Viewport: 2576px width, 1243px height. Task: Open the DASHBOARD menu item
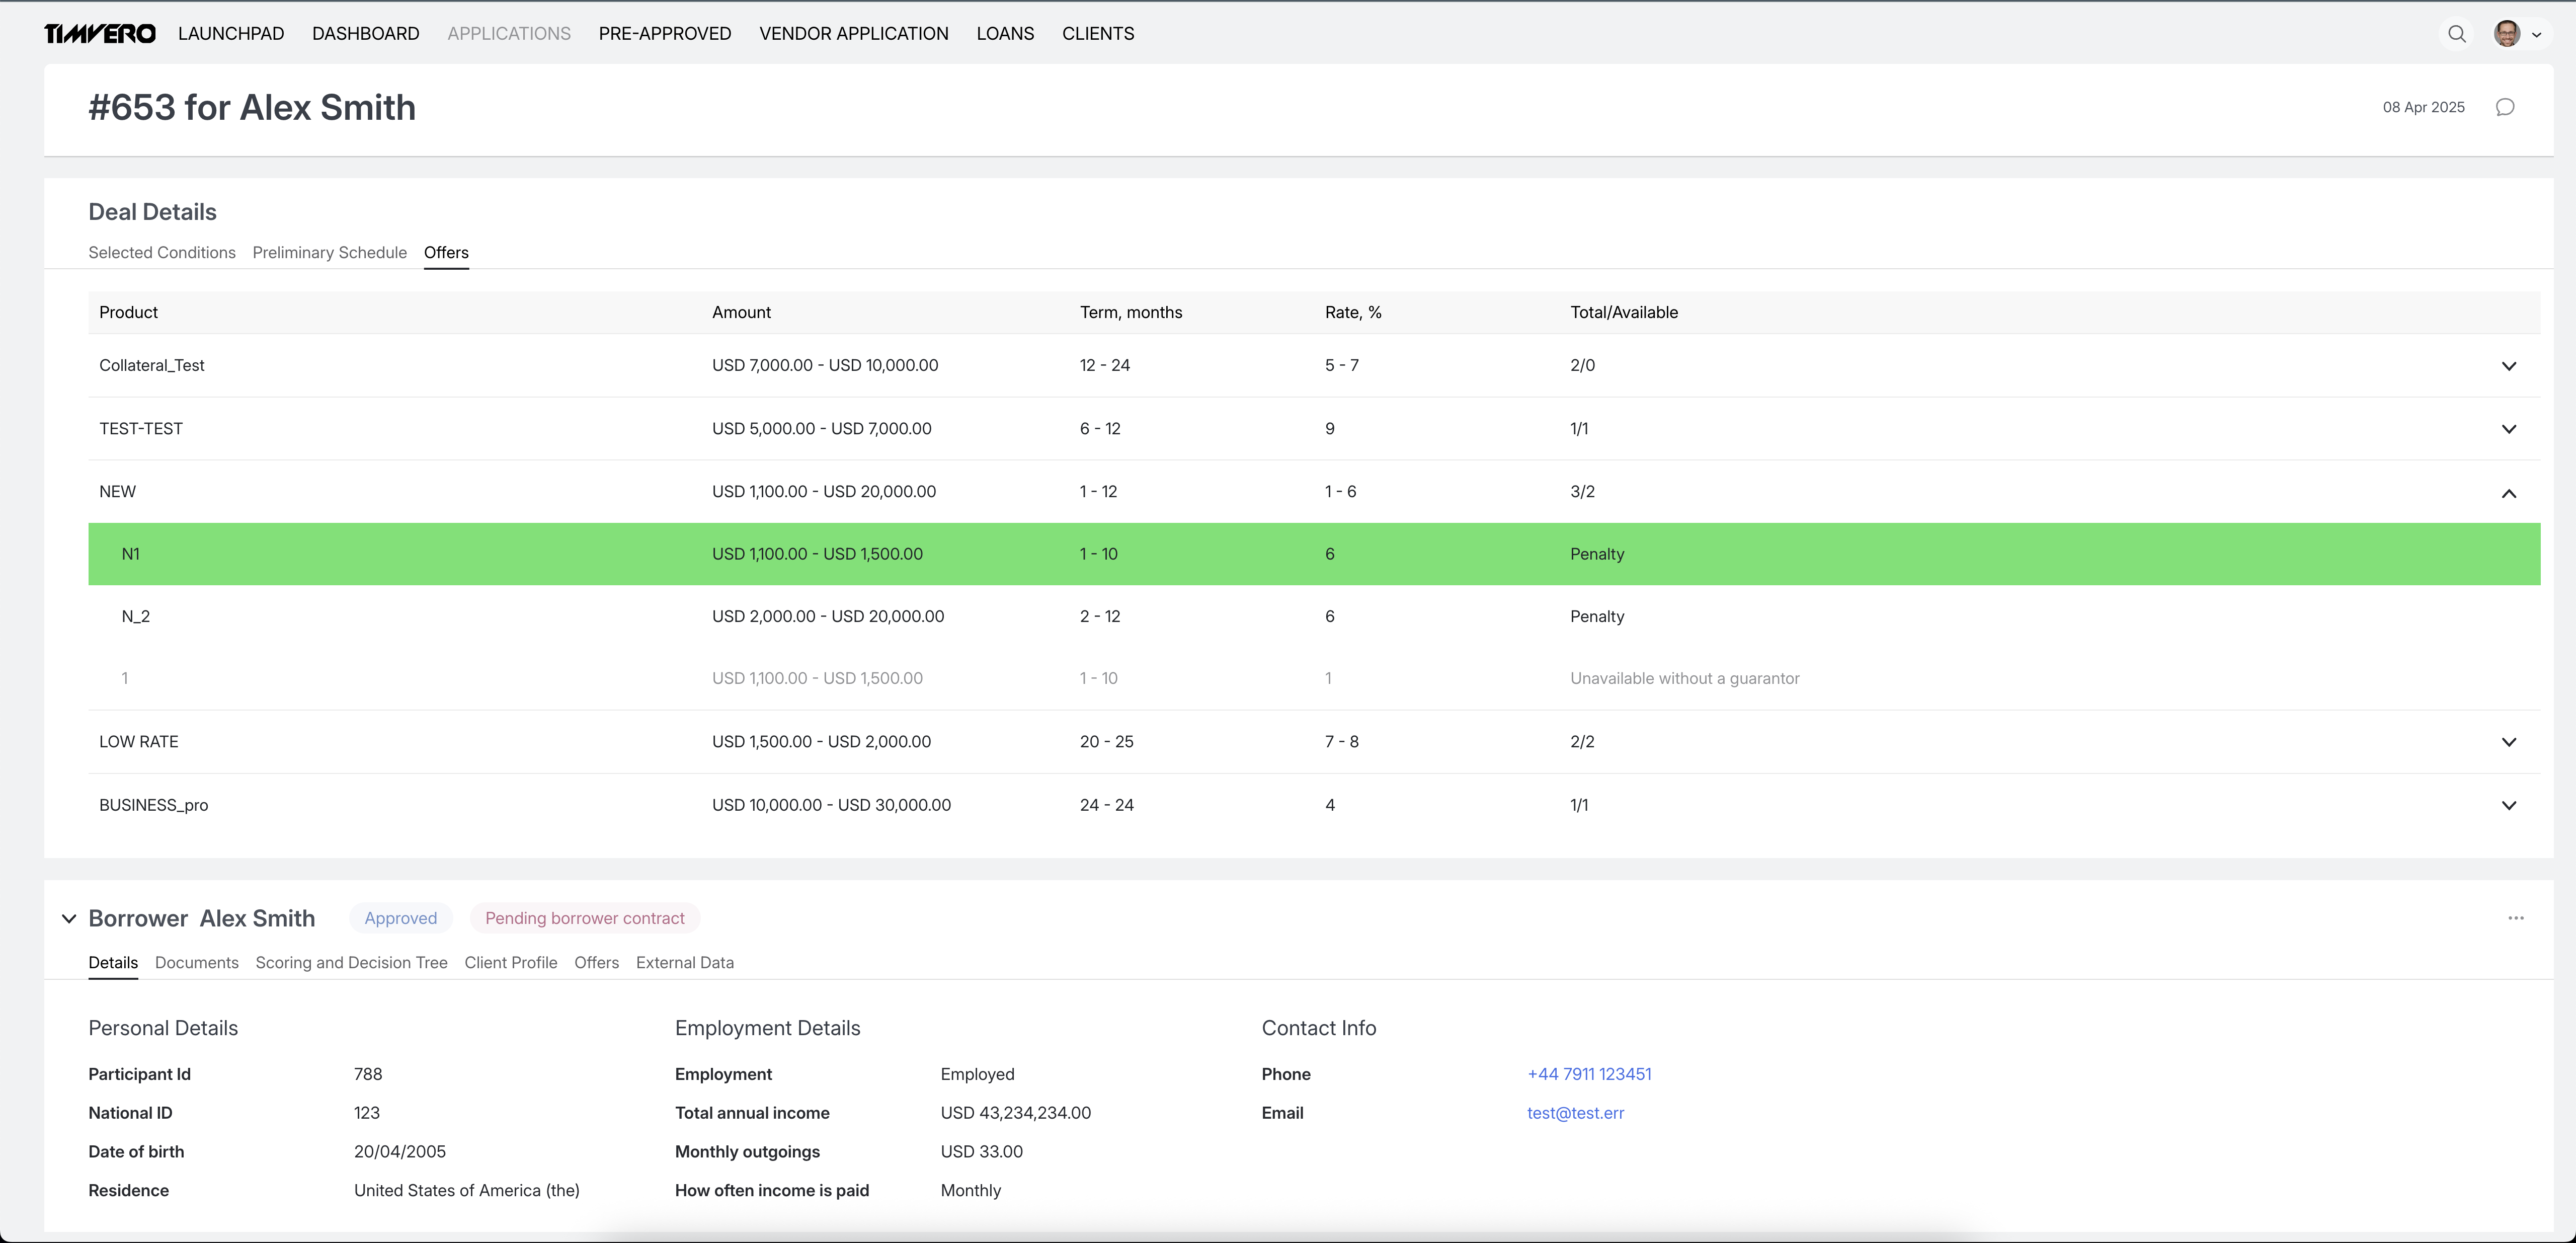[365, 34]
